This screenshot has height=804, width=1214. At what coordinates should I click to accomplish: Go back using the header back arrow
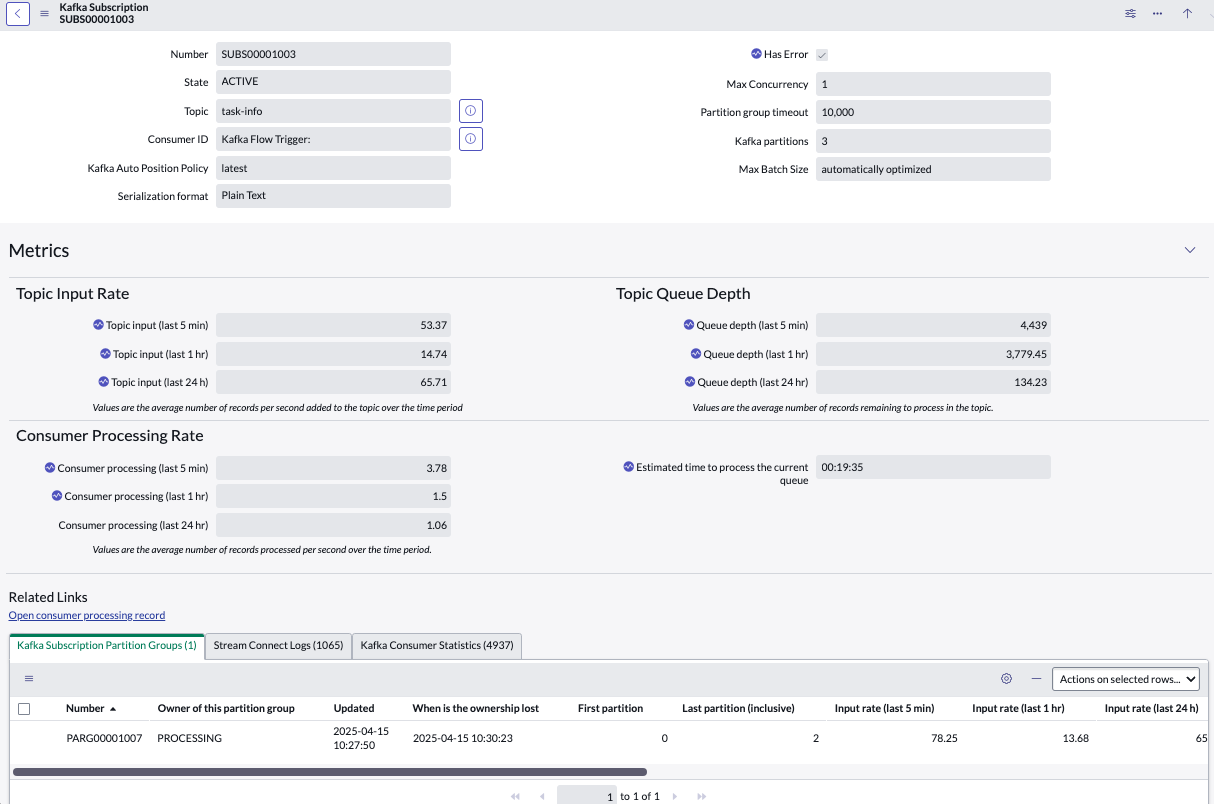click(x=19, y=13)
